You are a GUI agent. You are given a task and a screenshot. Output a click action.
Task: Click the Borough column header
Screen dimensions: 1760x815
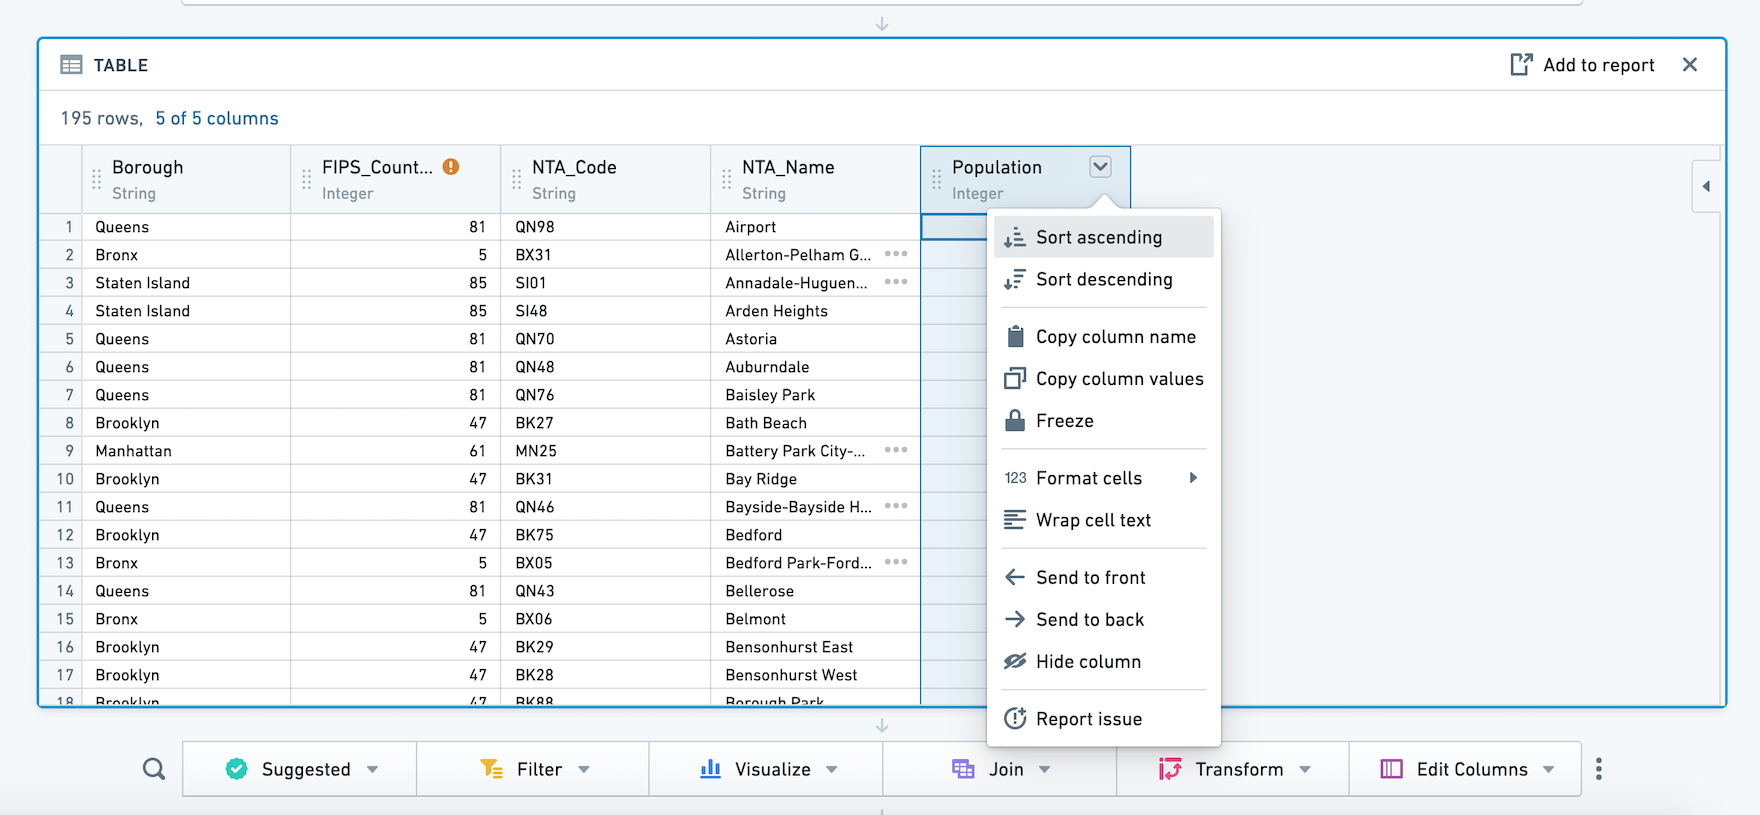pyautogui.click(x=186, y=180)
